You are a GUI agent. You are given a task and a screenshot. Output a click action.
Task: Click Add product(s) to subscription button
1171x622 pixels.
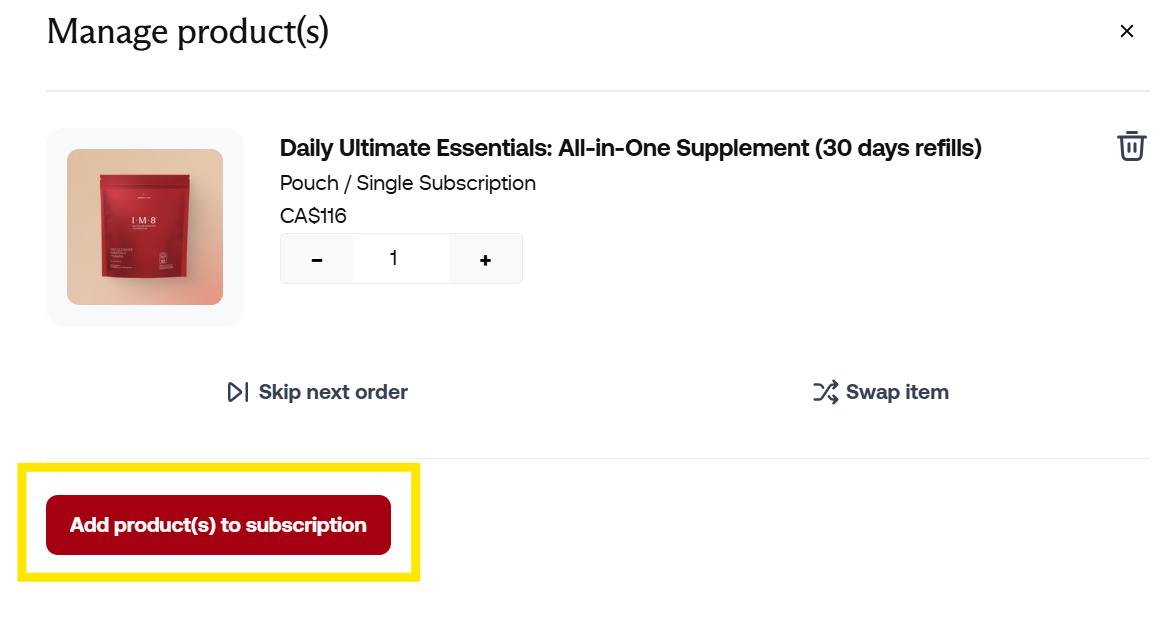218,525
